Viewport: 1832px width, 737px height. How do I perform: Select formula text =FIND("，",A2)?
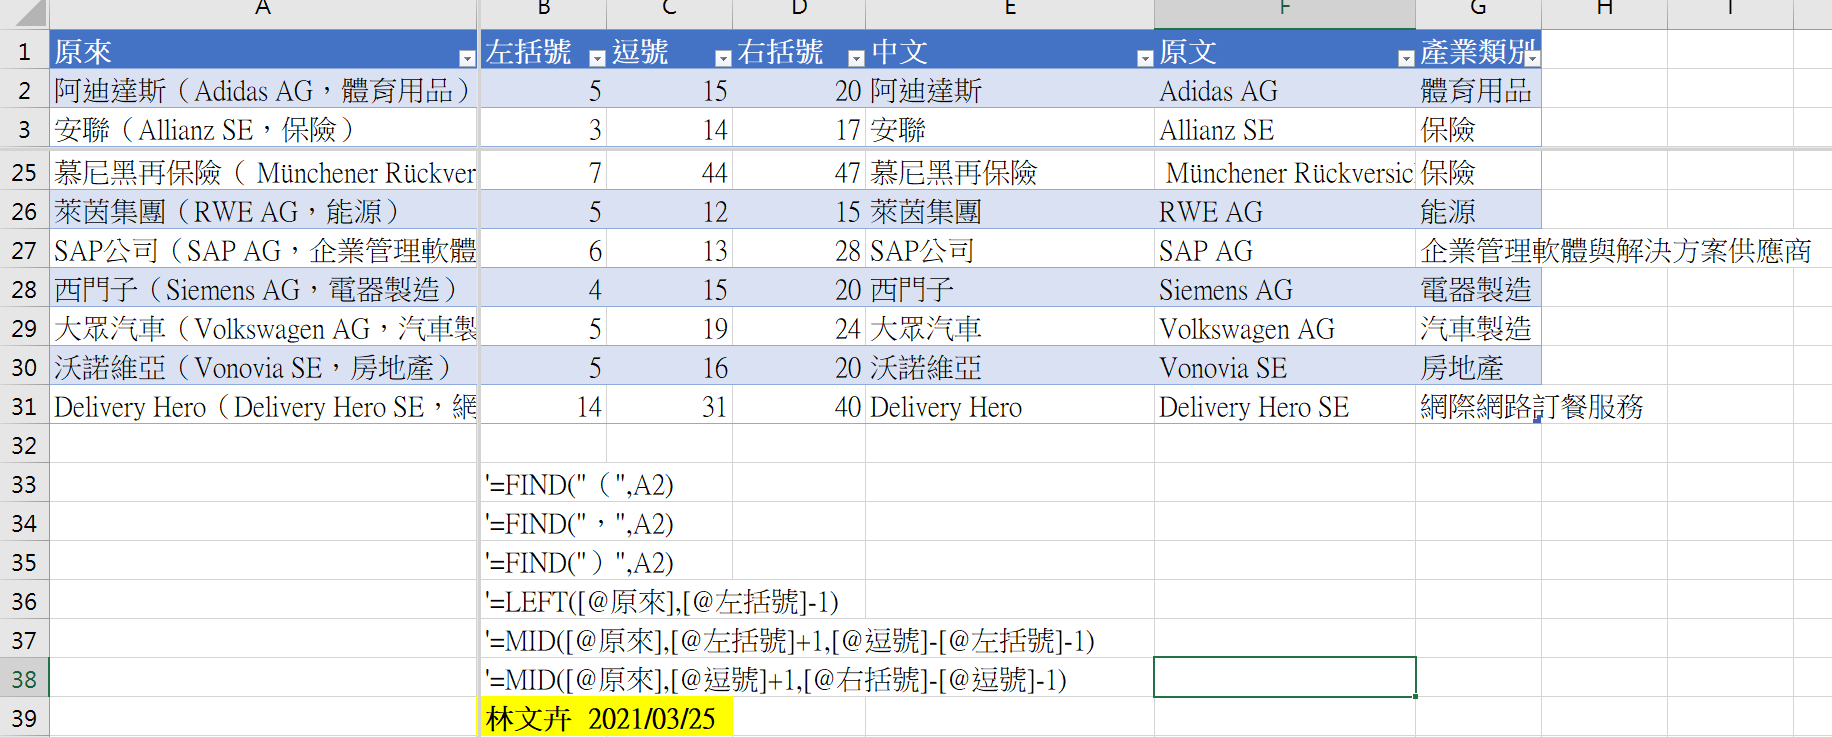click(x=579, y=524)
